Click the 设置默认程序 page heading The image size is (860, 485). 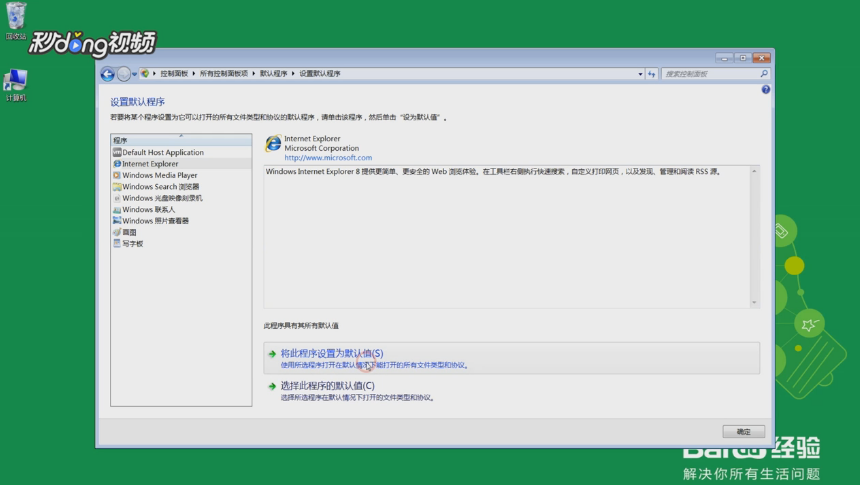click(x=137, y=102)
